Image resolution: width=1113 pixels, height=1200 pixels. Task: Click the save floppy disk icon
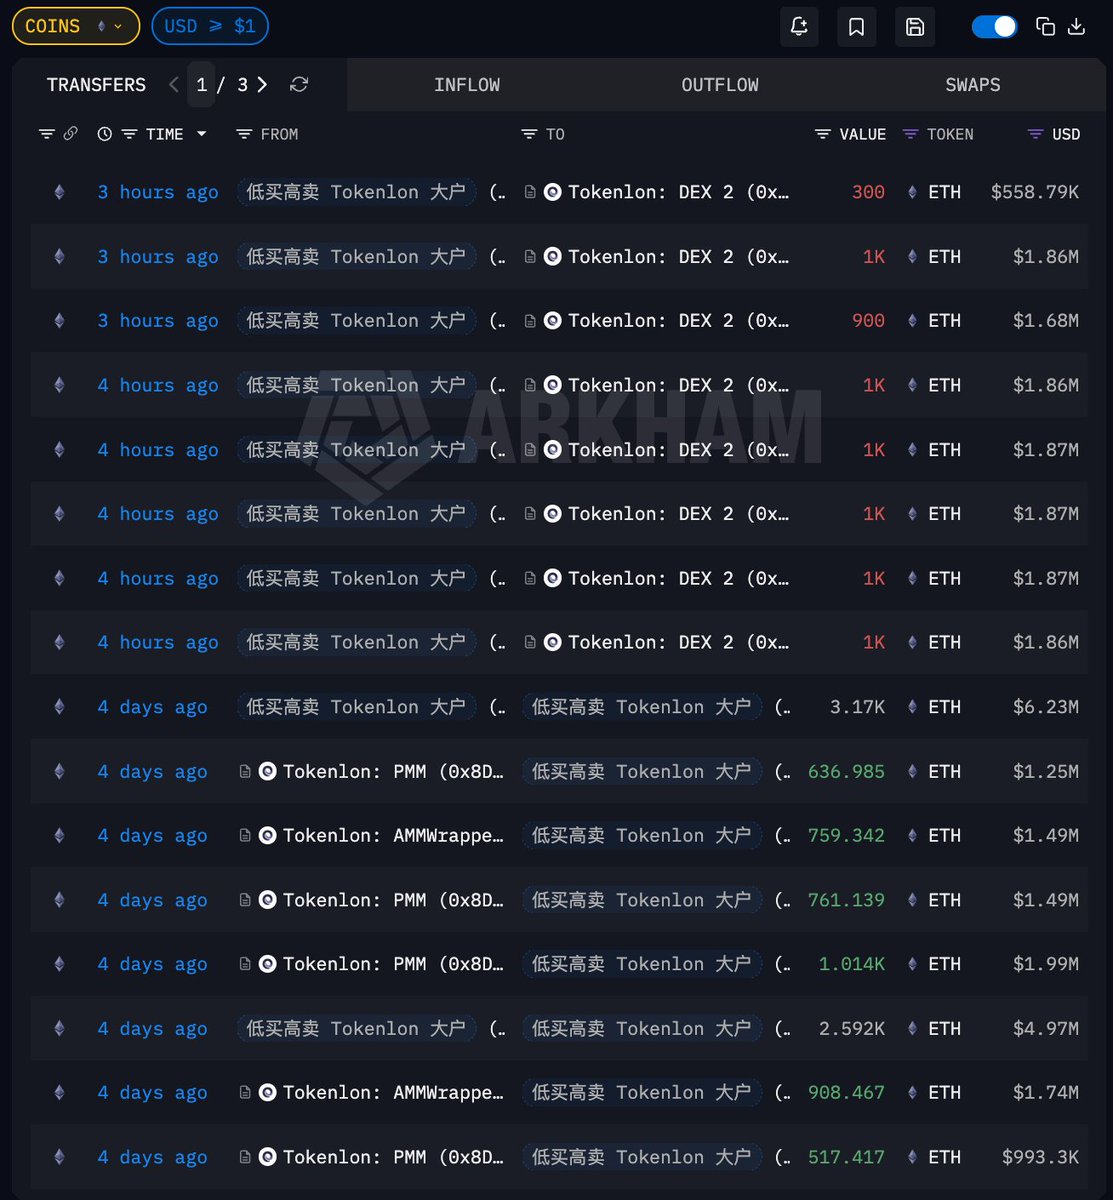(915, 27)
